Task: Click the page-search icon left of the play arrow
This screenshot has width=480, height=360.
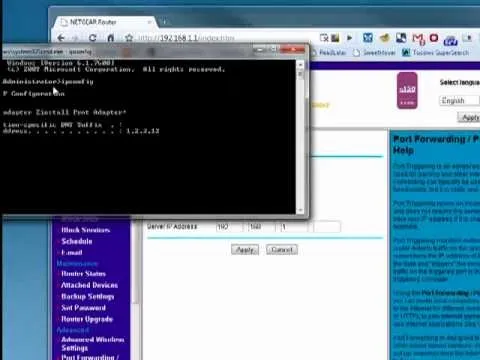Action: 324,38
